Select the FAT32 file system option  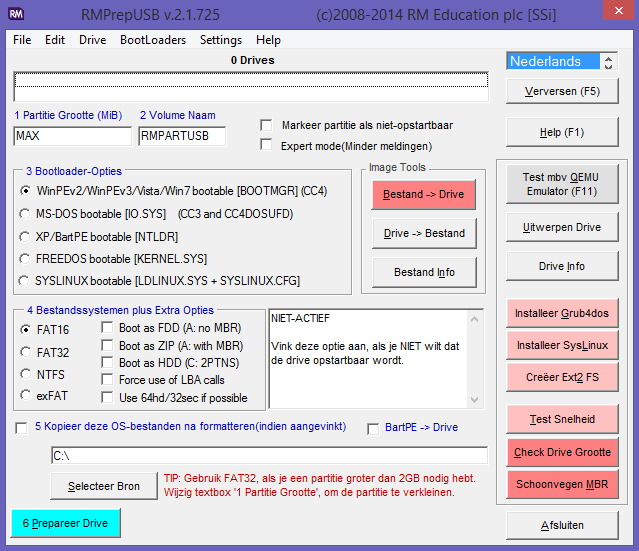click(27, 351)
